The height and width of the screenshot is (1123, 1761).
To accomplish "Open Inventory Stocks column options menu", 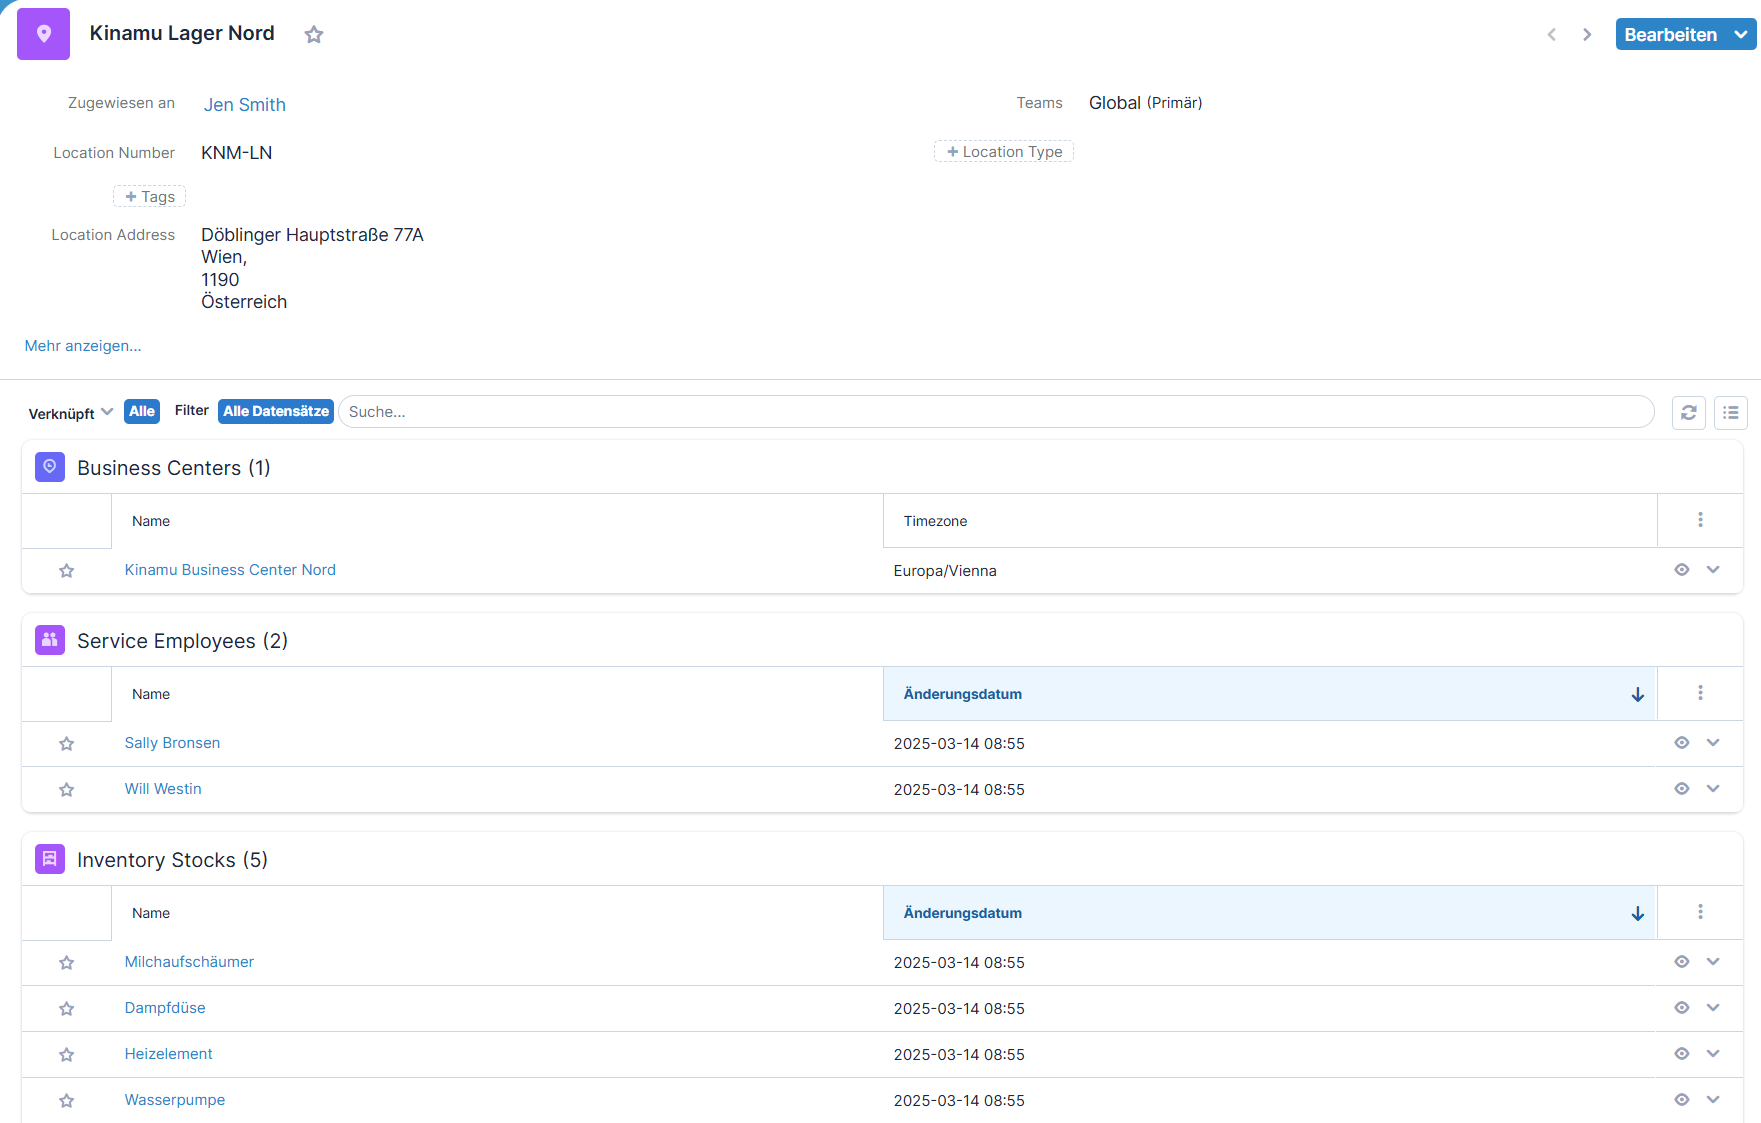I will tap(1700, 912).
